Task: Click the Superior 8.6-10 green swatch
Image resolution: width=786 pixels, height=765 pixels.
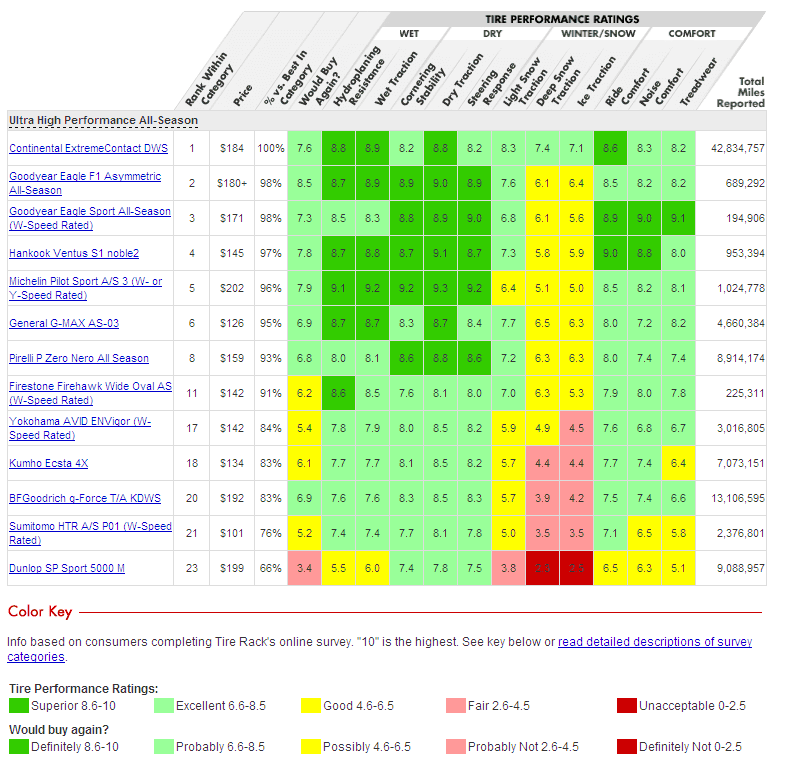Action: coord(19,706)
